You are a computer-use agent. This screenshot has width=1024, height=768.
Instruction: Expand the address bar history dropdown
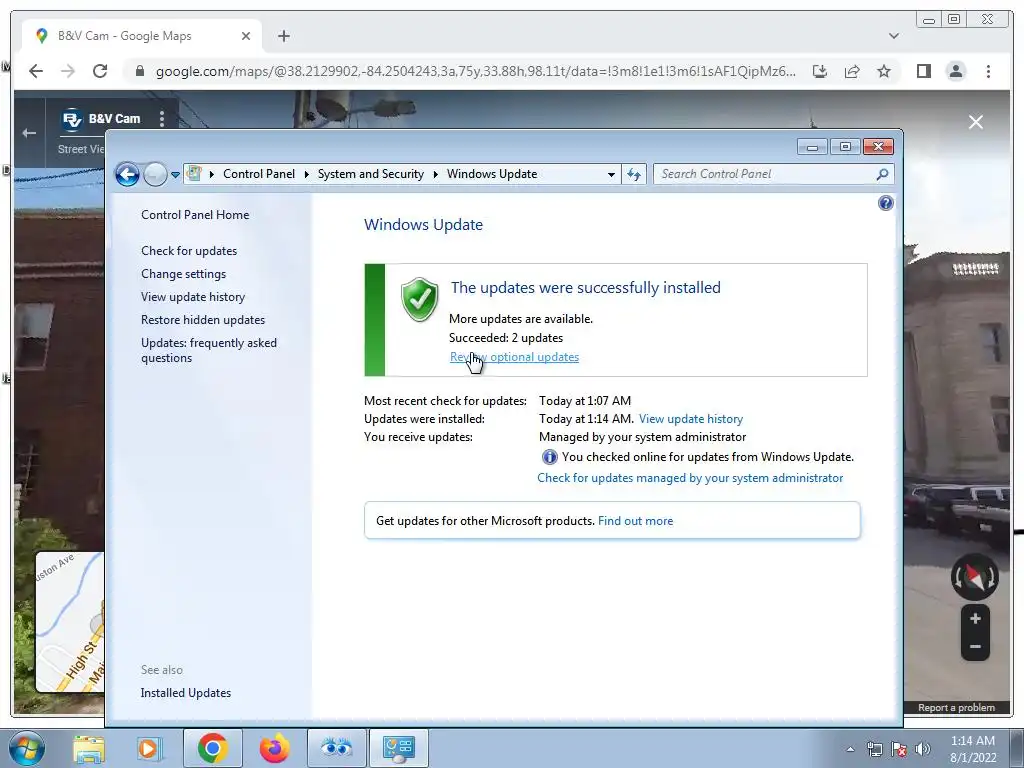[611, 174]
